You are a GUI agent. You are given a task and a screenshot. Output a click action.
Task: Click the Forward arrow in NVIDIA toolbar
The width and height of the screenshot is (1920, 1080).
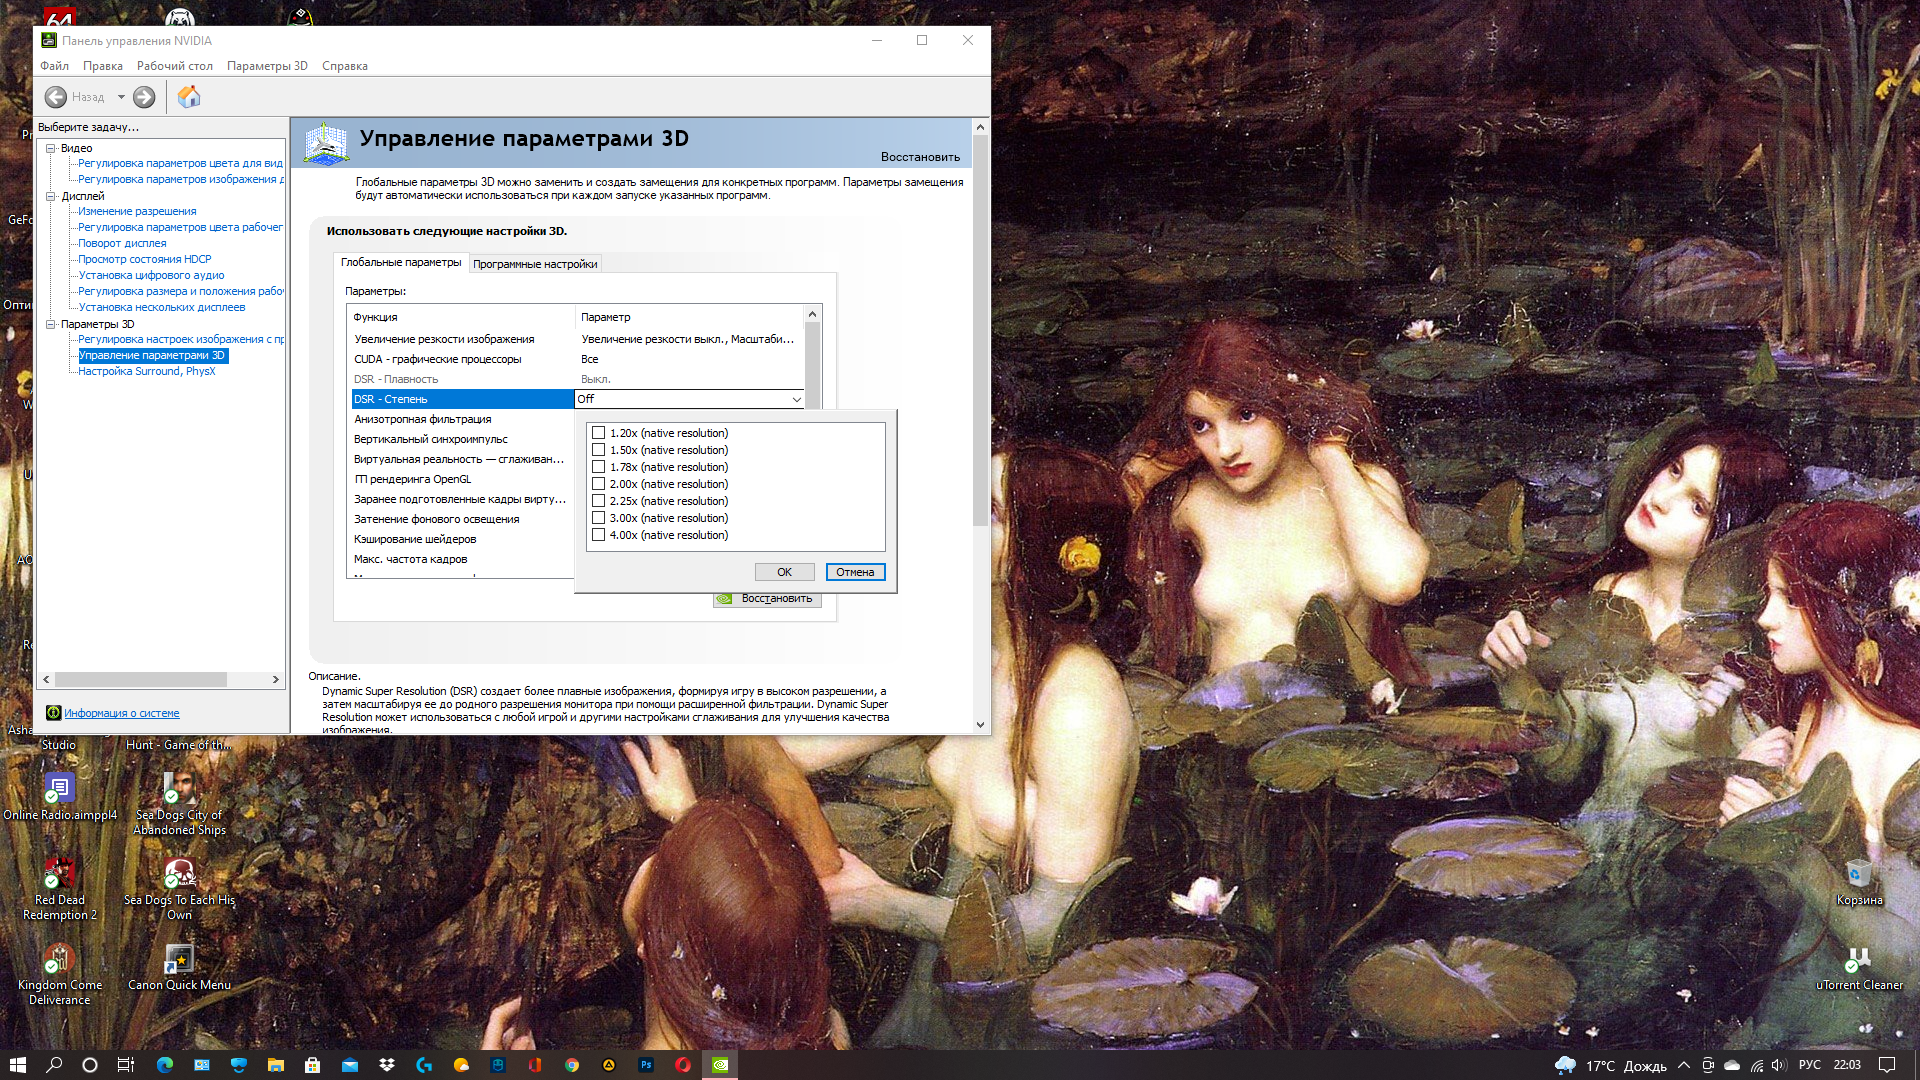(x=144, y=97)
